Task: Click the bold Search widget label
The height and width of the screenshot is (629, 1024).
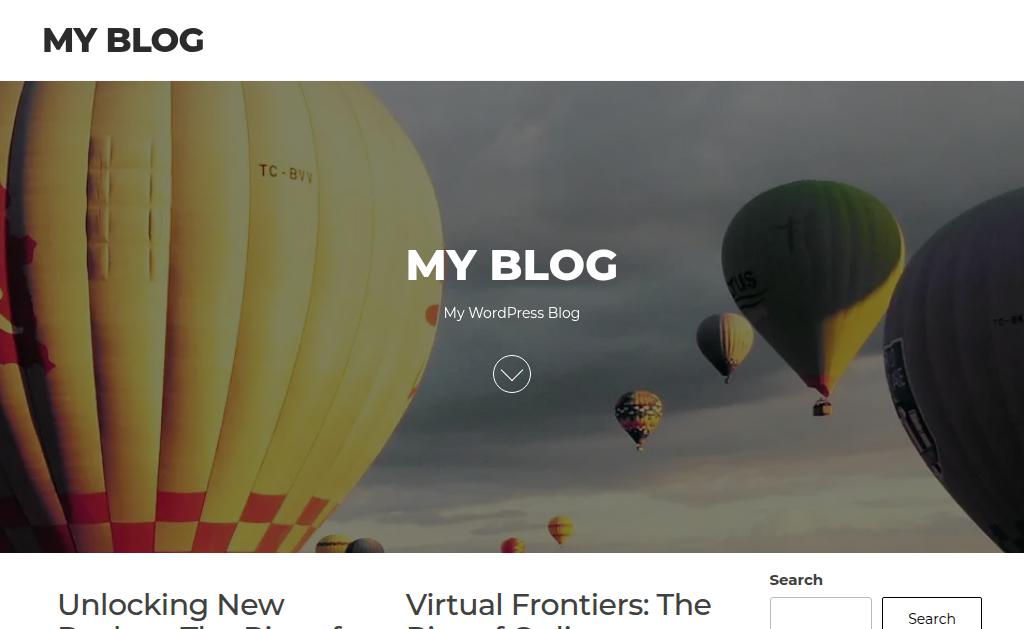Action: pyautogui.click(x=795, y=580)
